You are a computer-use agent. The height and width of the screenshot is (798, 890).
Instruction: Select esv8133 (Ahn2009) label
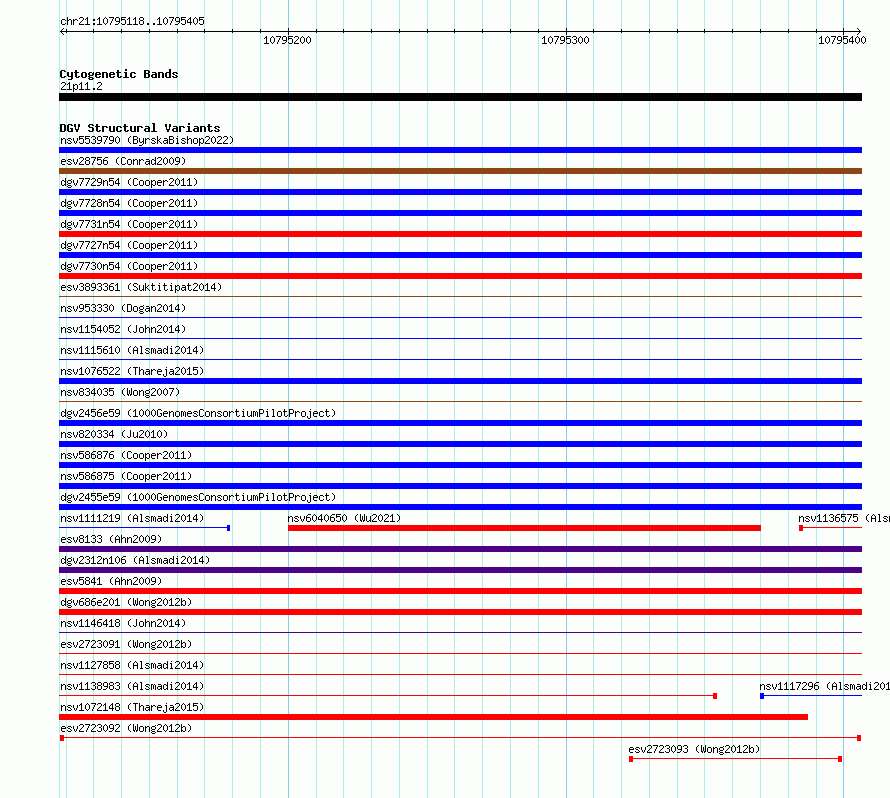tap(111, 539)
